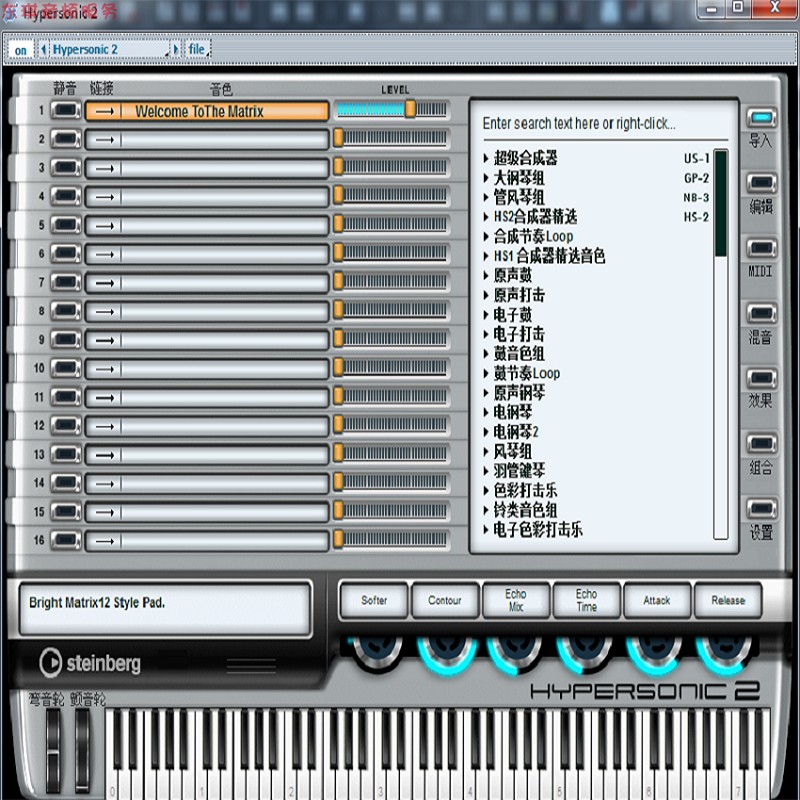Image resolution: width=800 pixels, height=800 pixels.
Task: Switch to the 混音 mixer page
Action: [x=761, y=313]
